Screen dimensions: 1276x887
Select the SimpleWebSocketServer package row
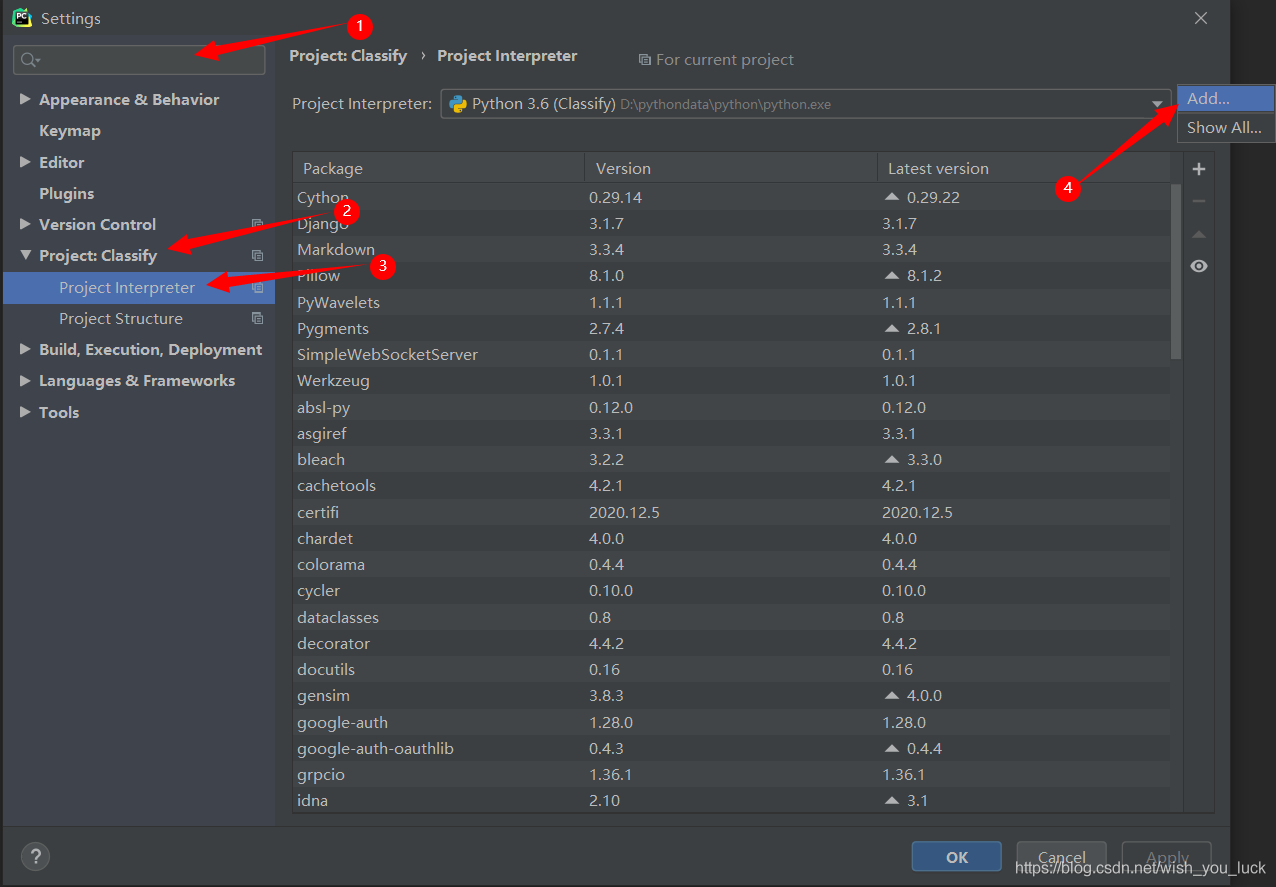[x=731, y=354]
